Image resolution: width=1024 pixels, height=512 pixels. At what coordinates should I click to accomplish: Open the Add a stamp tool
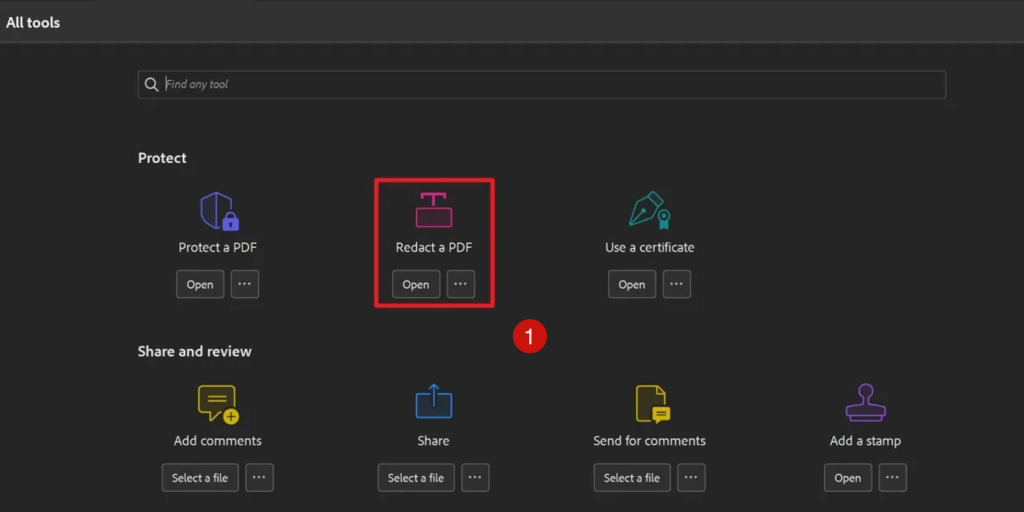[848, 477]
